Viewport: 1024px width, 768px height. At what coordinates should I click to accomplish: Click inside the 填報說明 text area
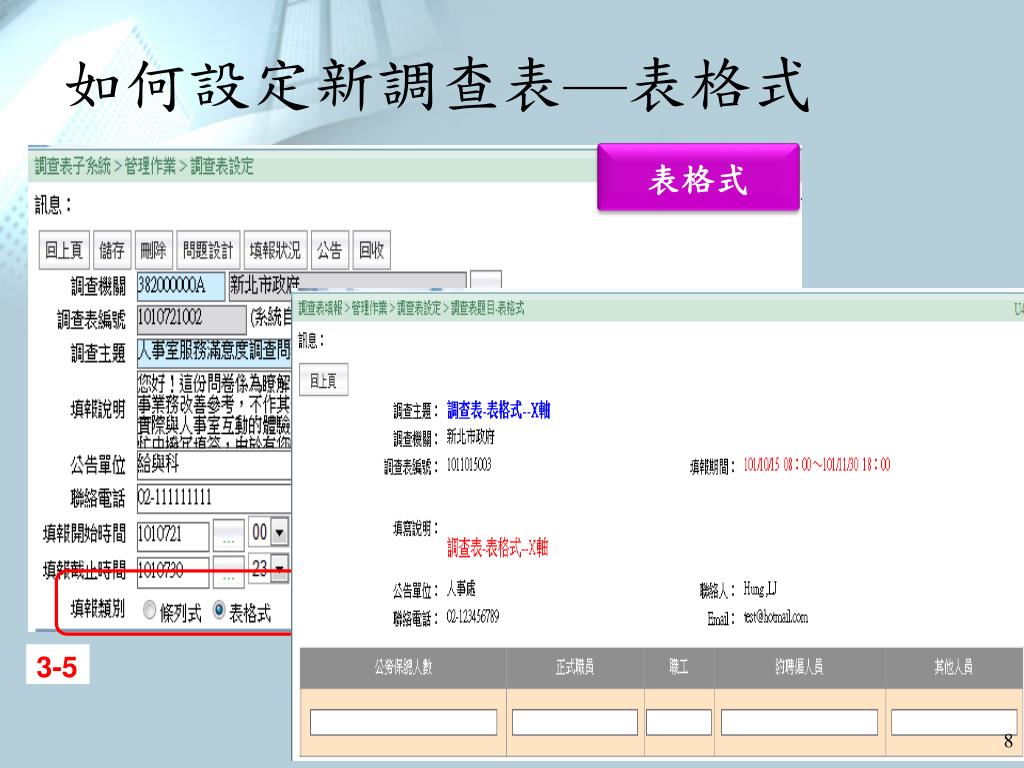[214, 409]
